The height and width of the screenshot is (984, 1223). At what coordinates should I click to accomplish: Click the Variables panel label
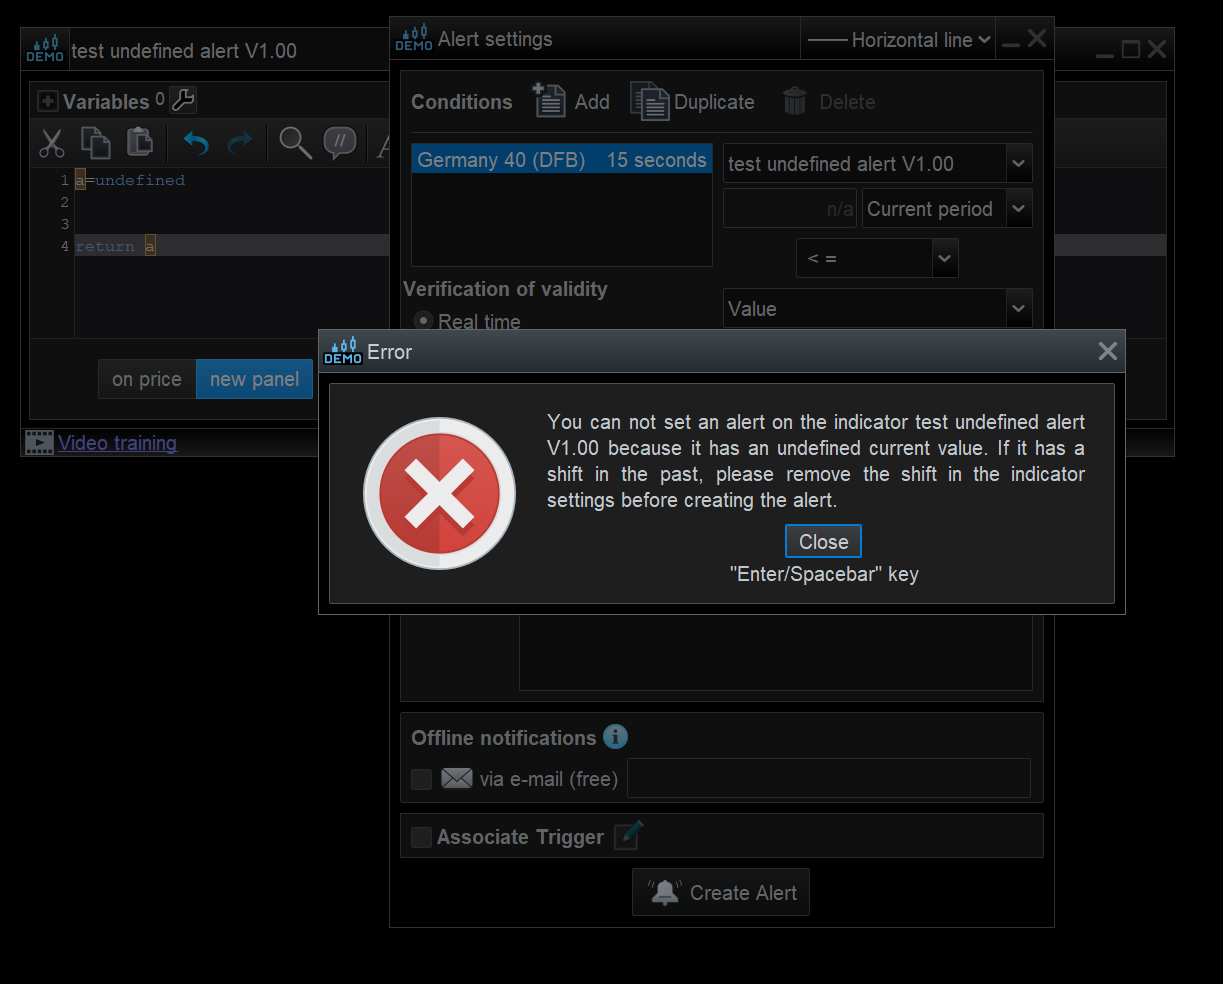click(x=106, y=101)
